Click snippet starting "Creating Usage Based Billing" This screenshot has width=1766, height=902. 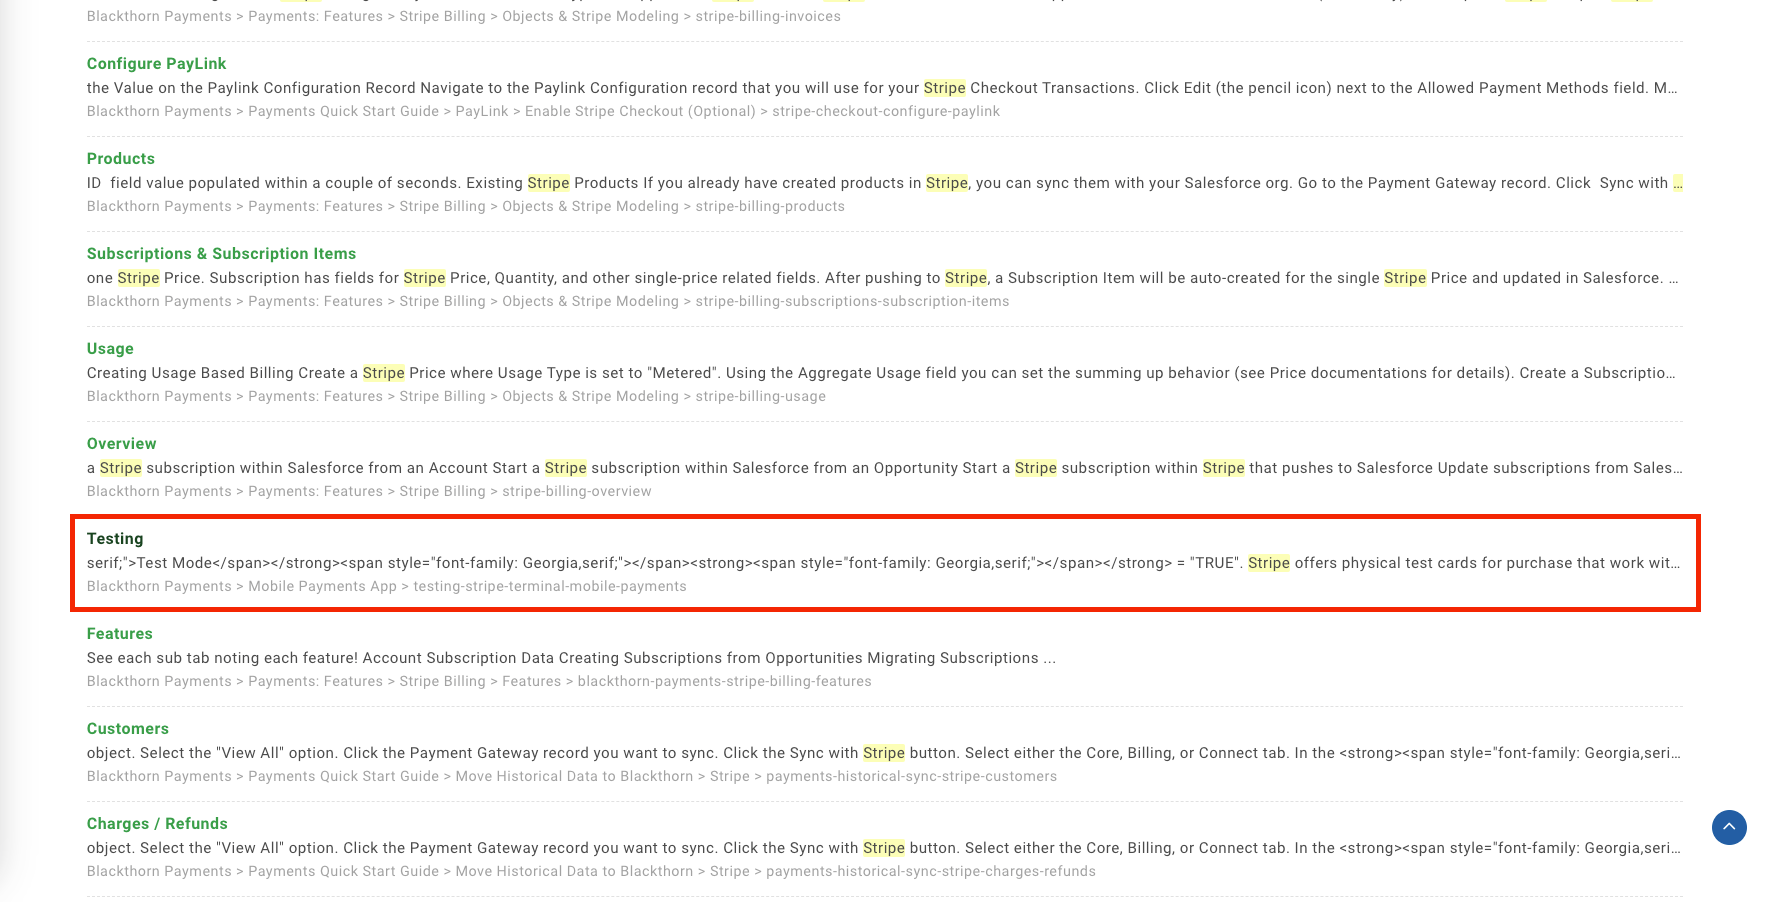pyautogui.click(x=881, y=373)
